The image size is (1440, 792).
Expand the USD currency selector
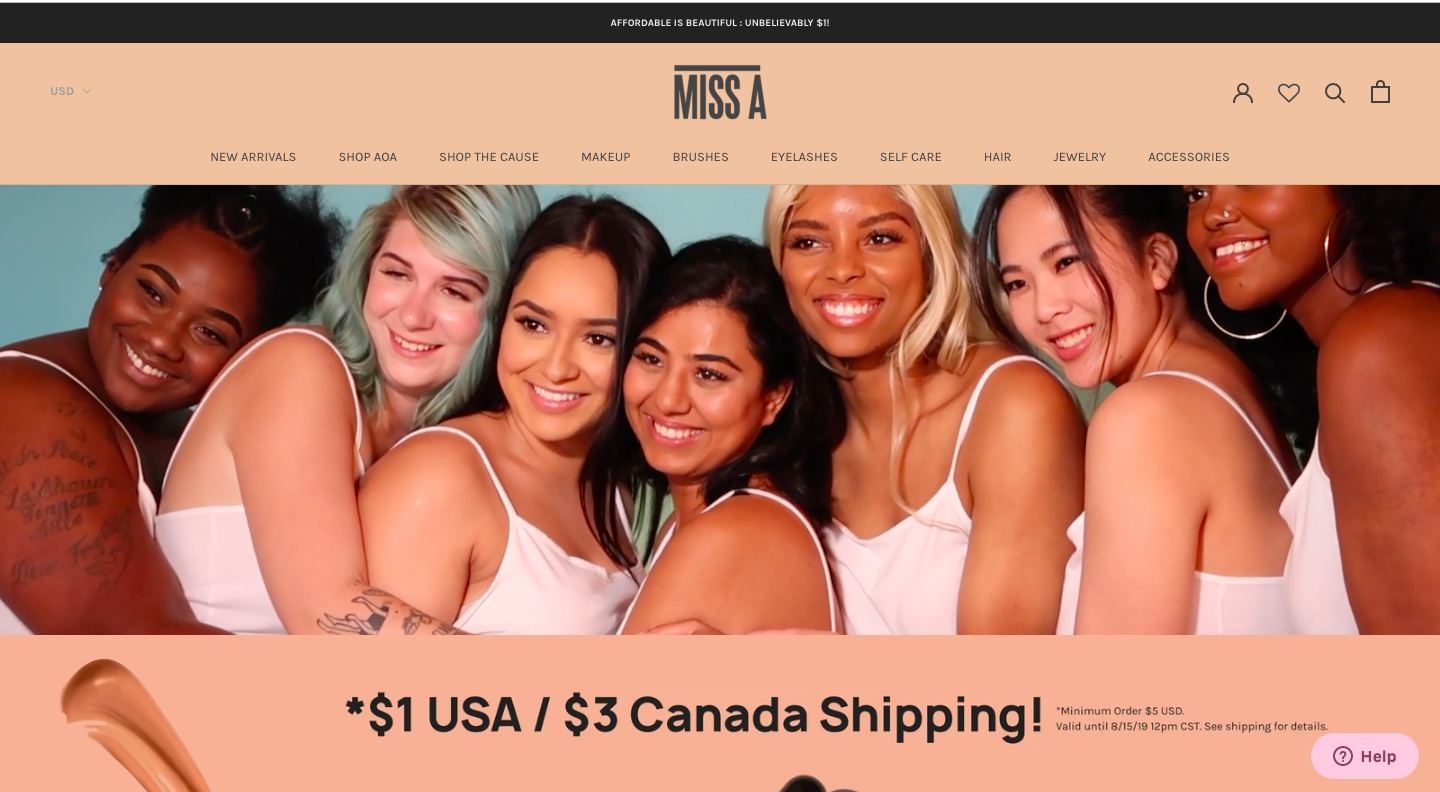point(70,91)
